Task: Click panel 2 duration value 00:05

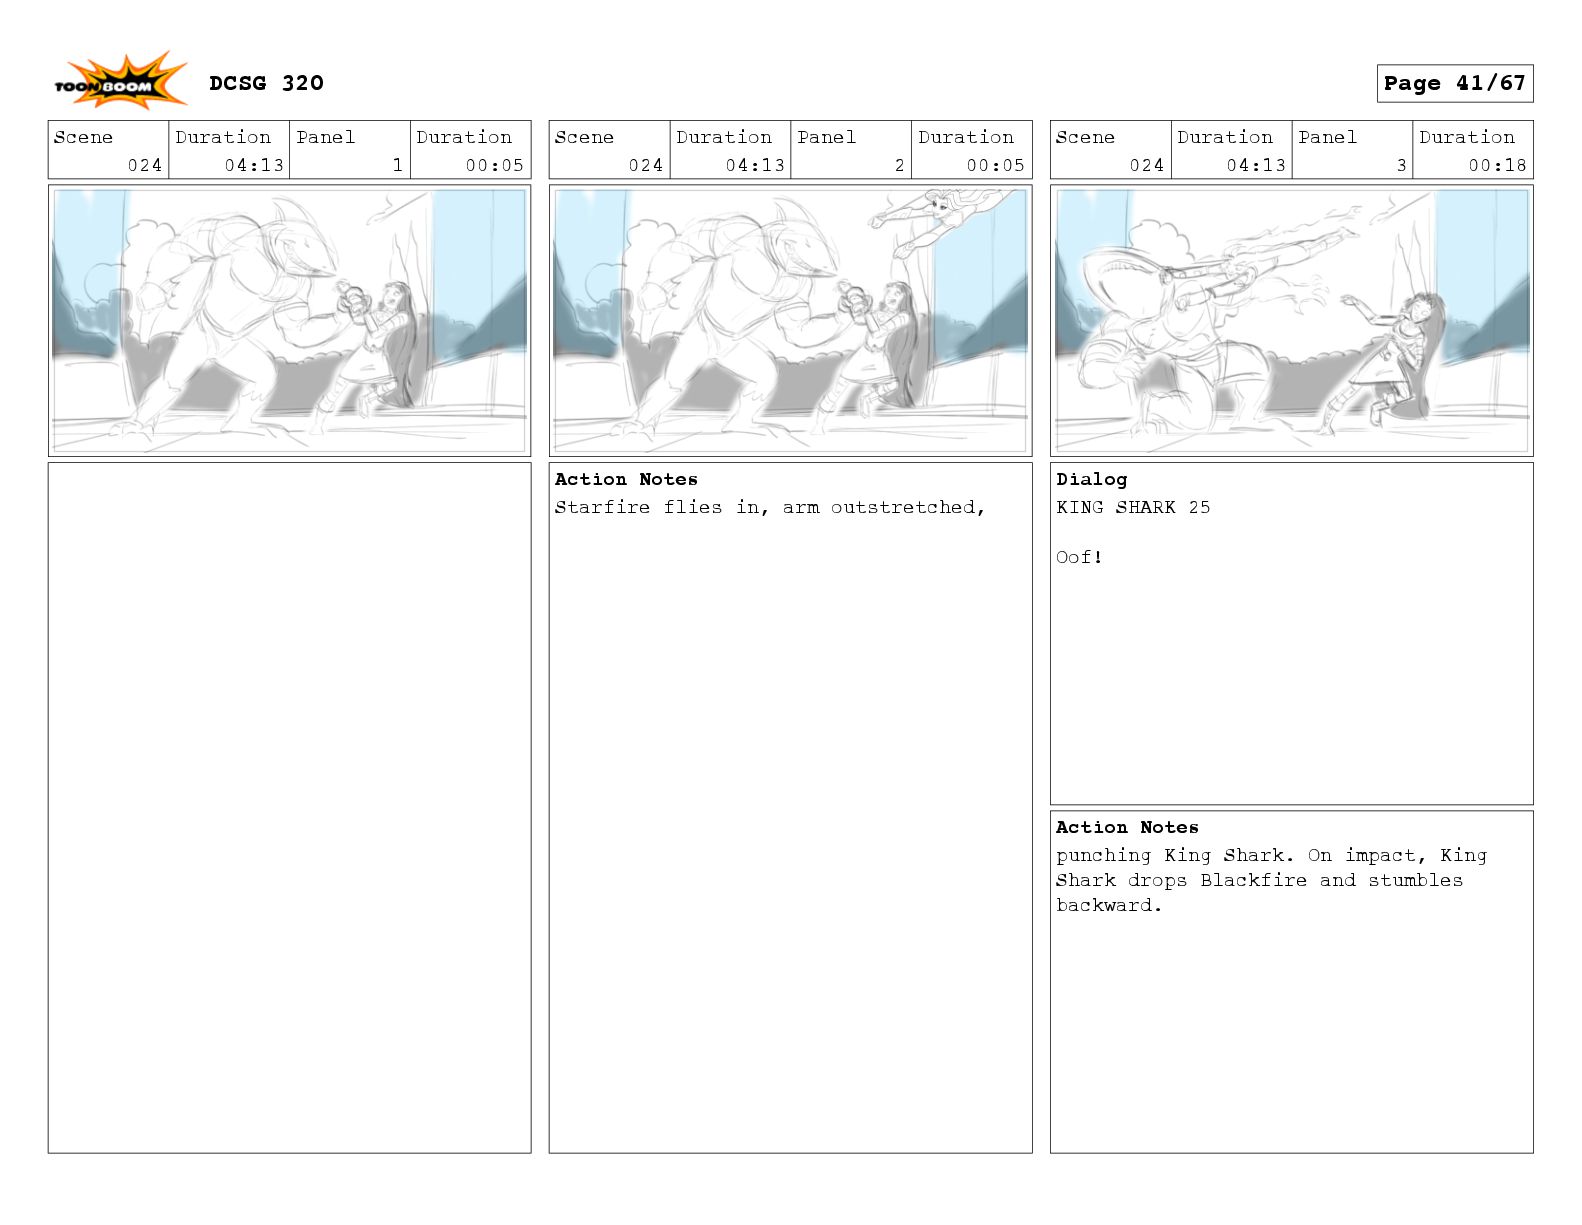Action: point(995,165)
